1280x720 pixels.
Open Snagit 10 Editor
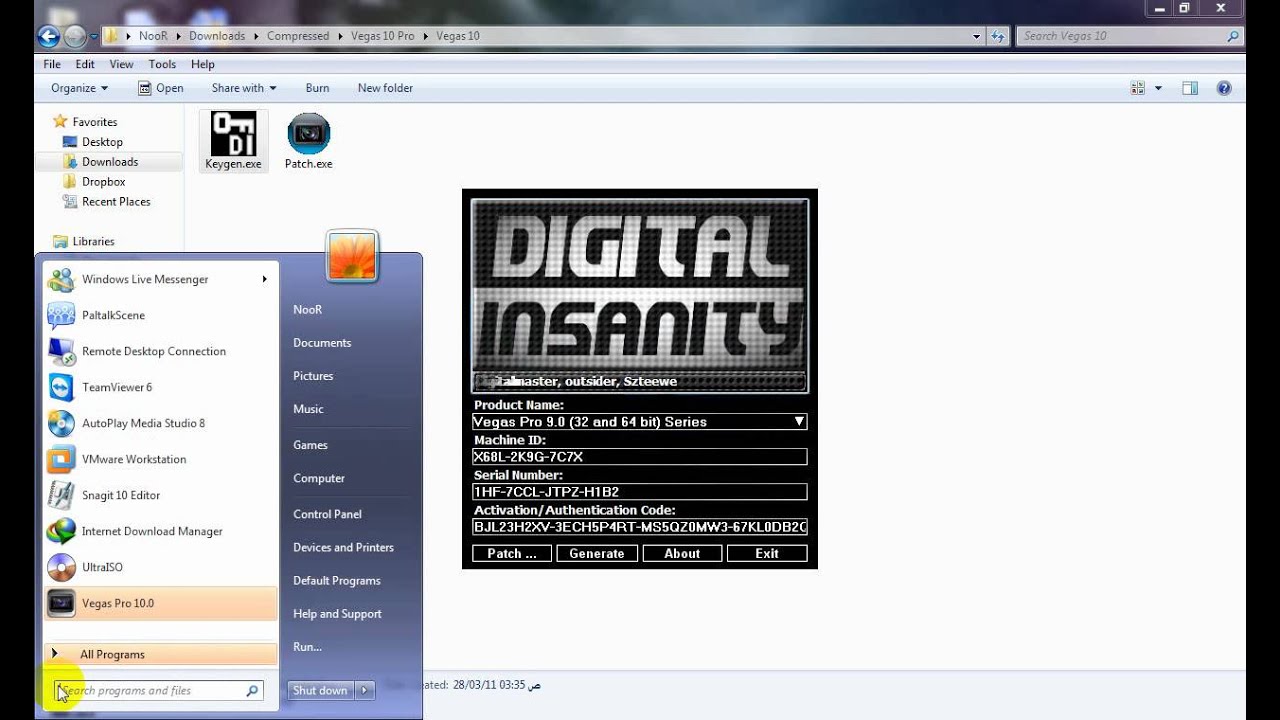pyautogui.click(x=158, y=495)
